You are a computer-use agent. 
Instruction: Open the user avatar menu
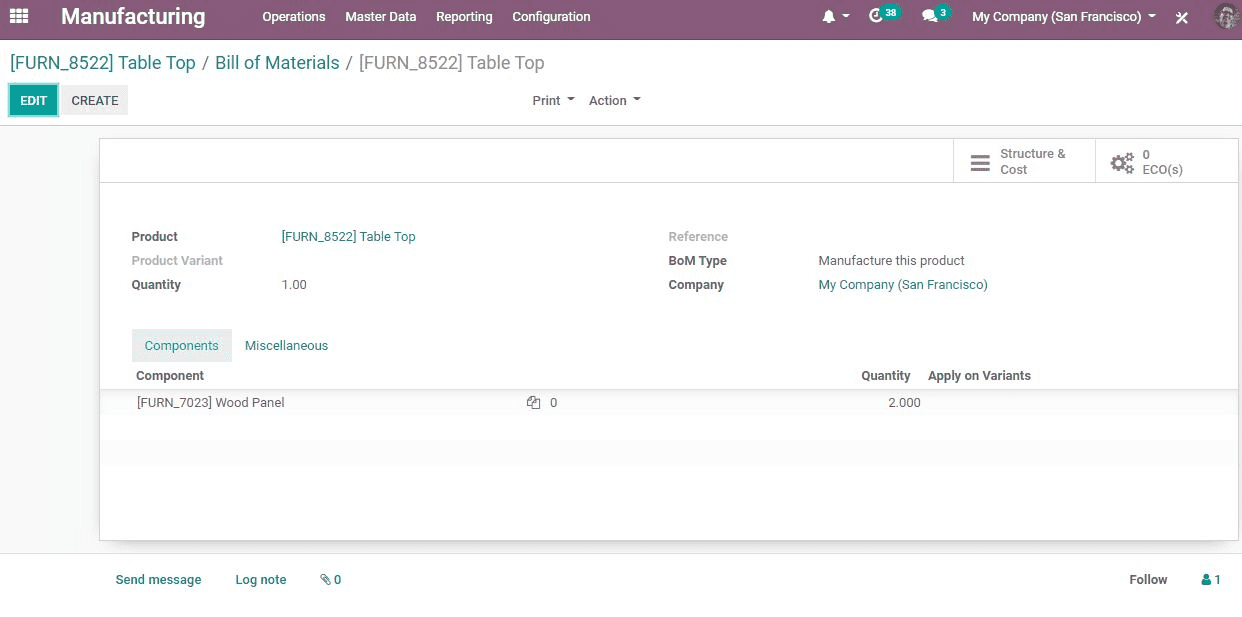(1225, 16)
